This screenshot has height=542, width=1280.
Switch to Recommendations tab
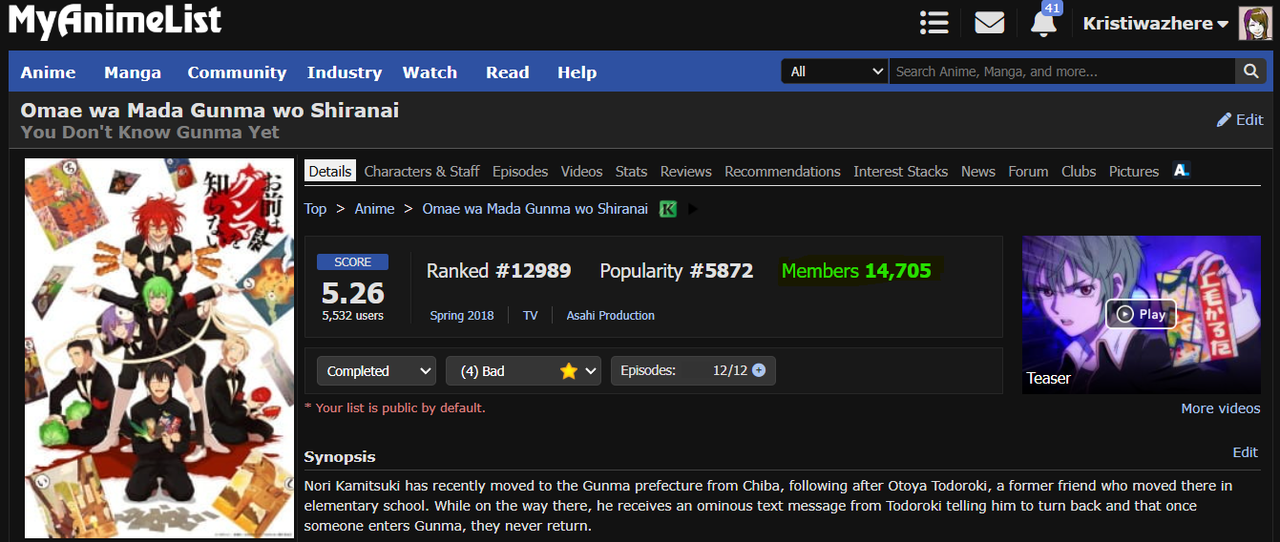click(x=783, y=171)
